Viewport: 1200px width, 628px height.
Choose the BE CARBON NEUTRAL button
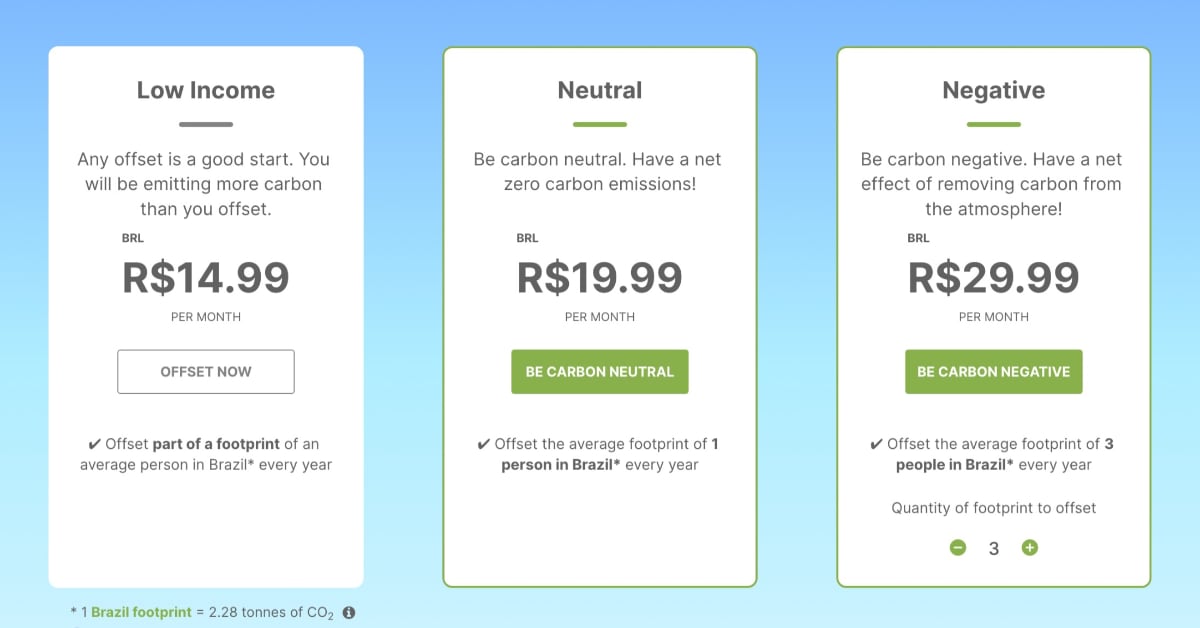click(x=600, y=372)
